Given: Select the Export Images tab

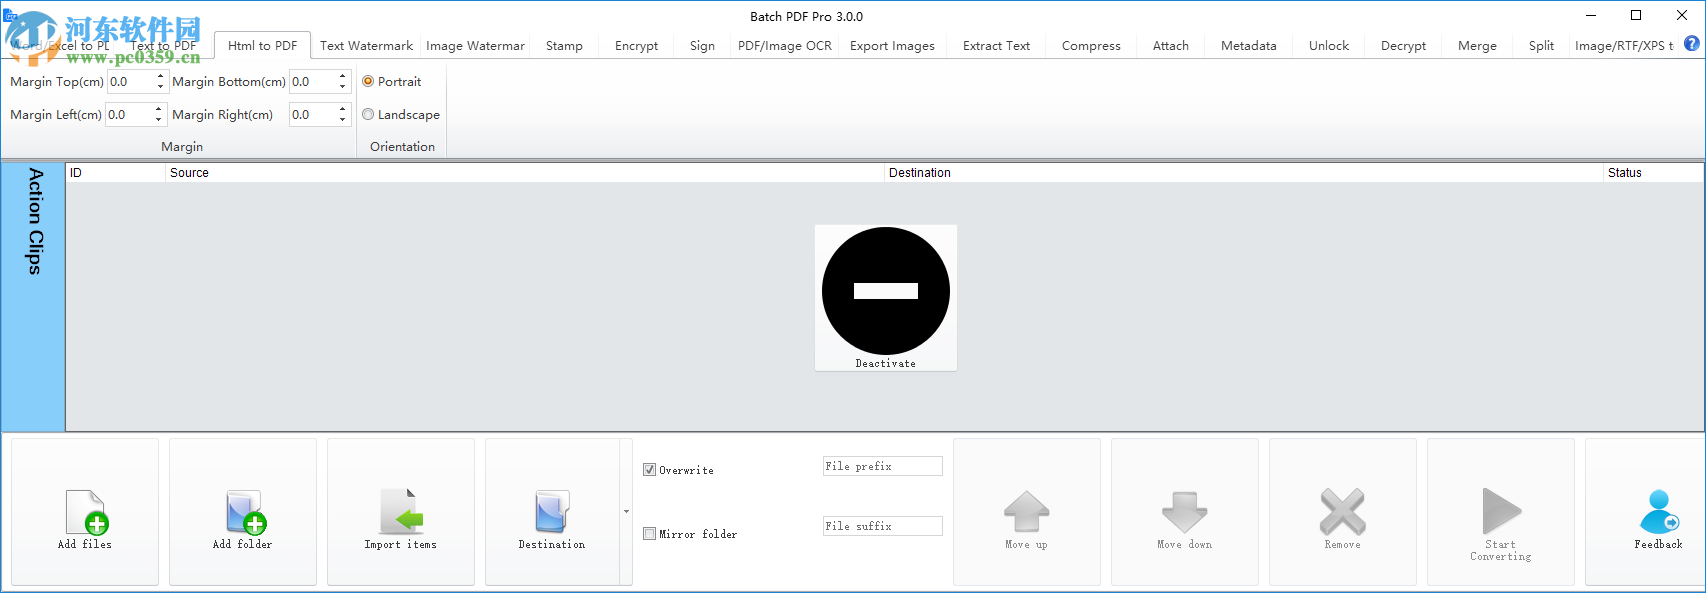Looking at the screenshot, I should coord(892,46).
